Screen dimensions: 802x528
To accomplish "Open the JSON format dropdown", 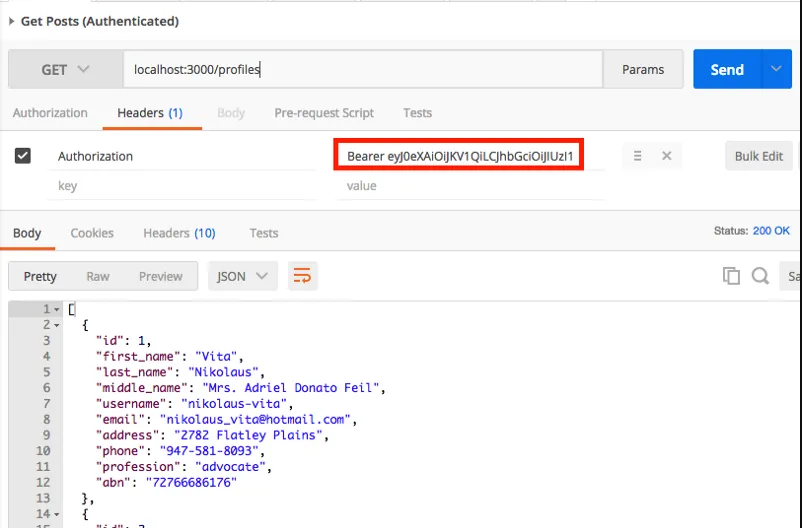I will tap(242, 276).
